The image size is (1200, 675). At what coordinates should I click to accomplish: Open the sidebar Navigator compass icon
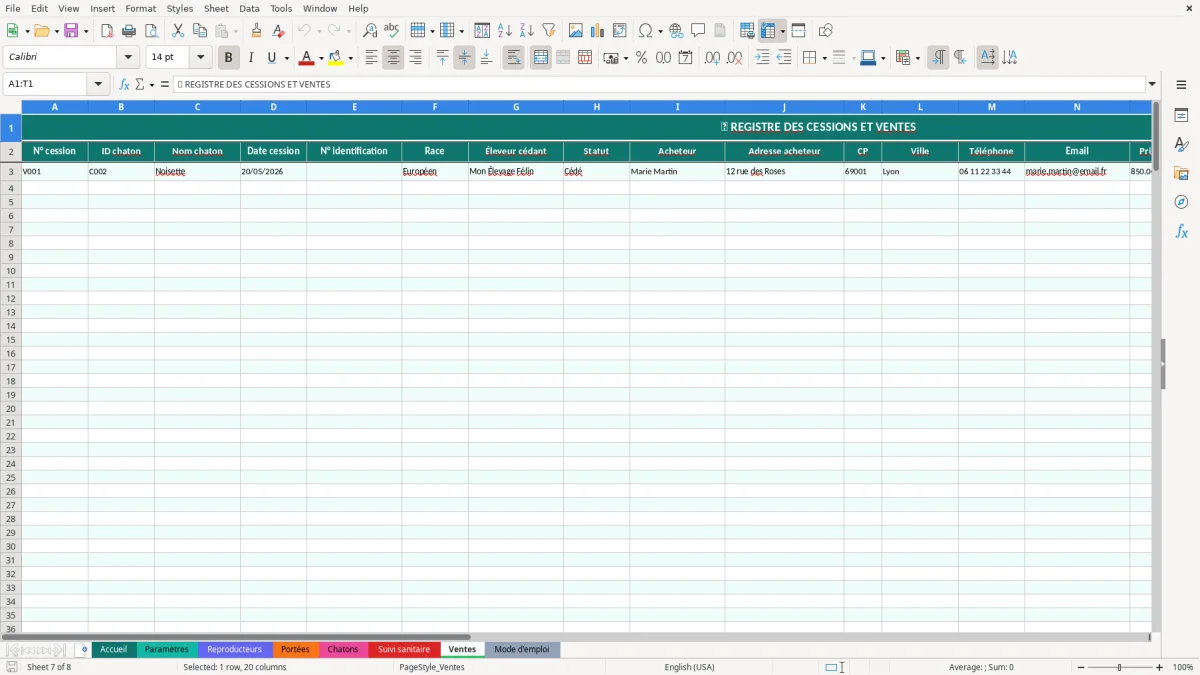(x=1181, y=202)
